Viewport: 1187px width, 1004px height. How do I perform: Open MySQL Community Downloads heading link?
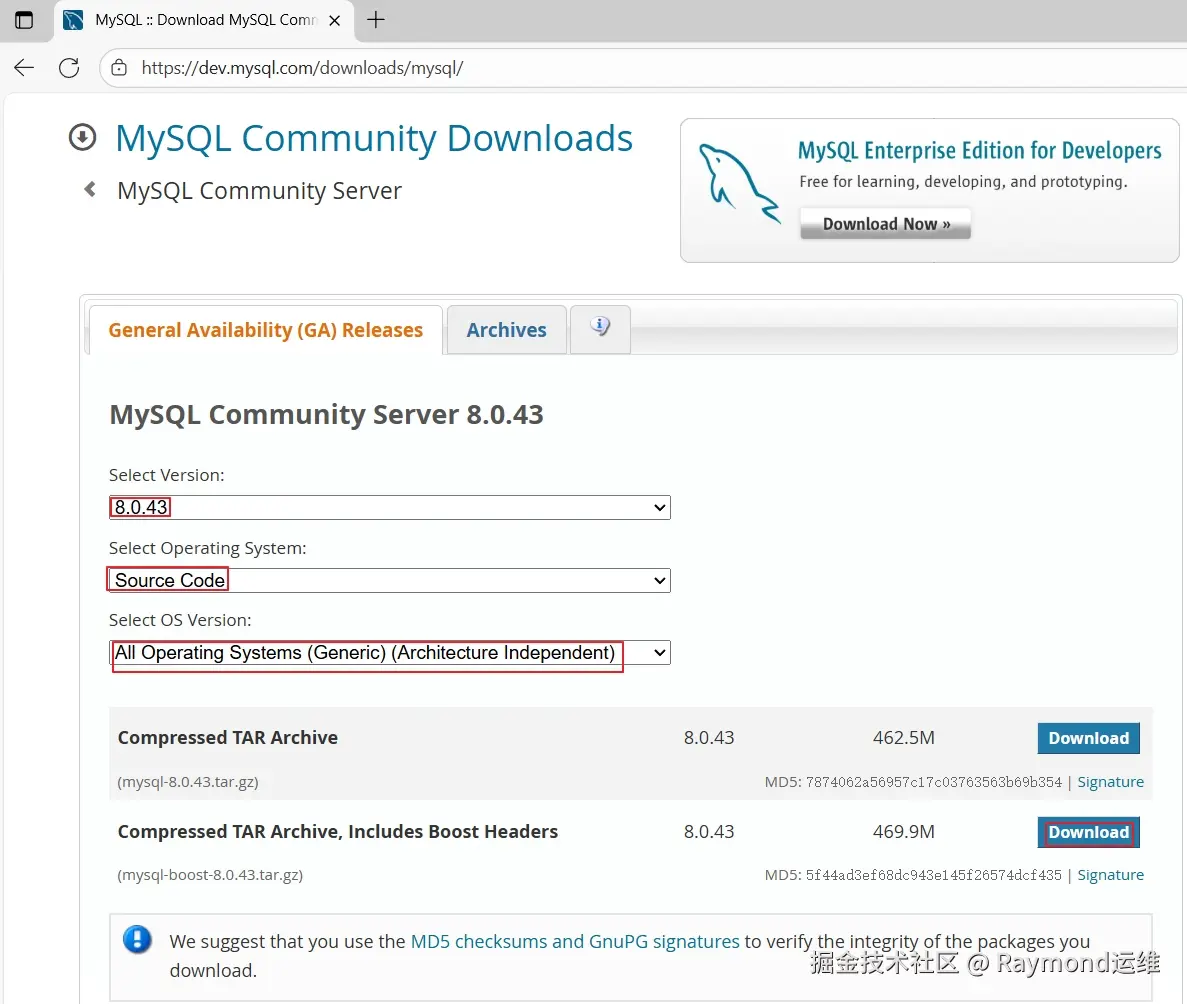(374, 139)
